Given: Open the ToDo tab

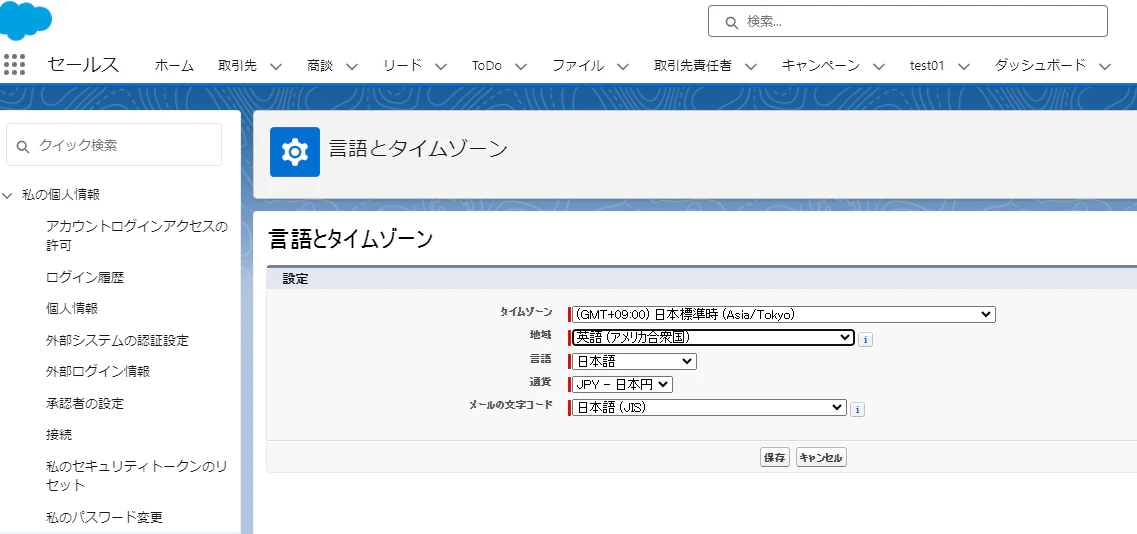Looking at the screenshot, I should pyautogui.click(x=487, y=65).
